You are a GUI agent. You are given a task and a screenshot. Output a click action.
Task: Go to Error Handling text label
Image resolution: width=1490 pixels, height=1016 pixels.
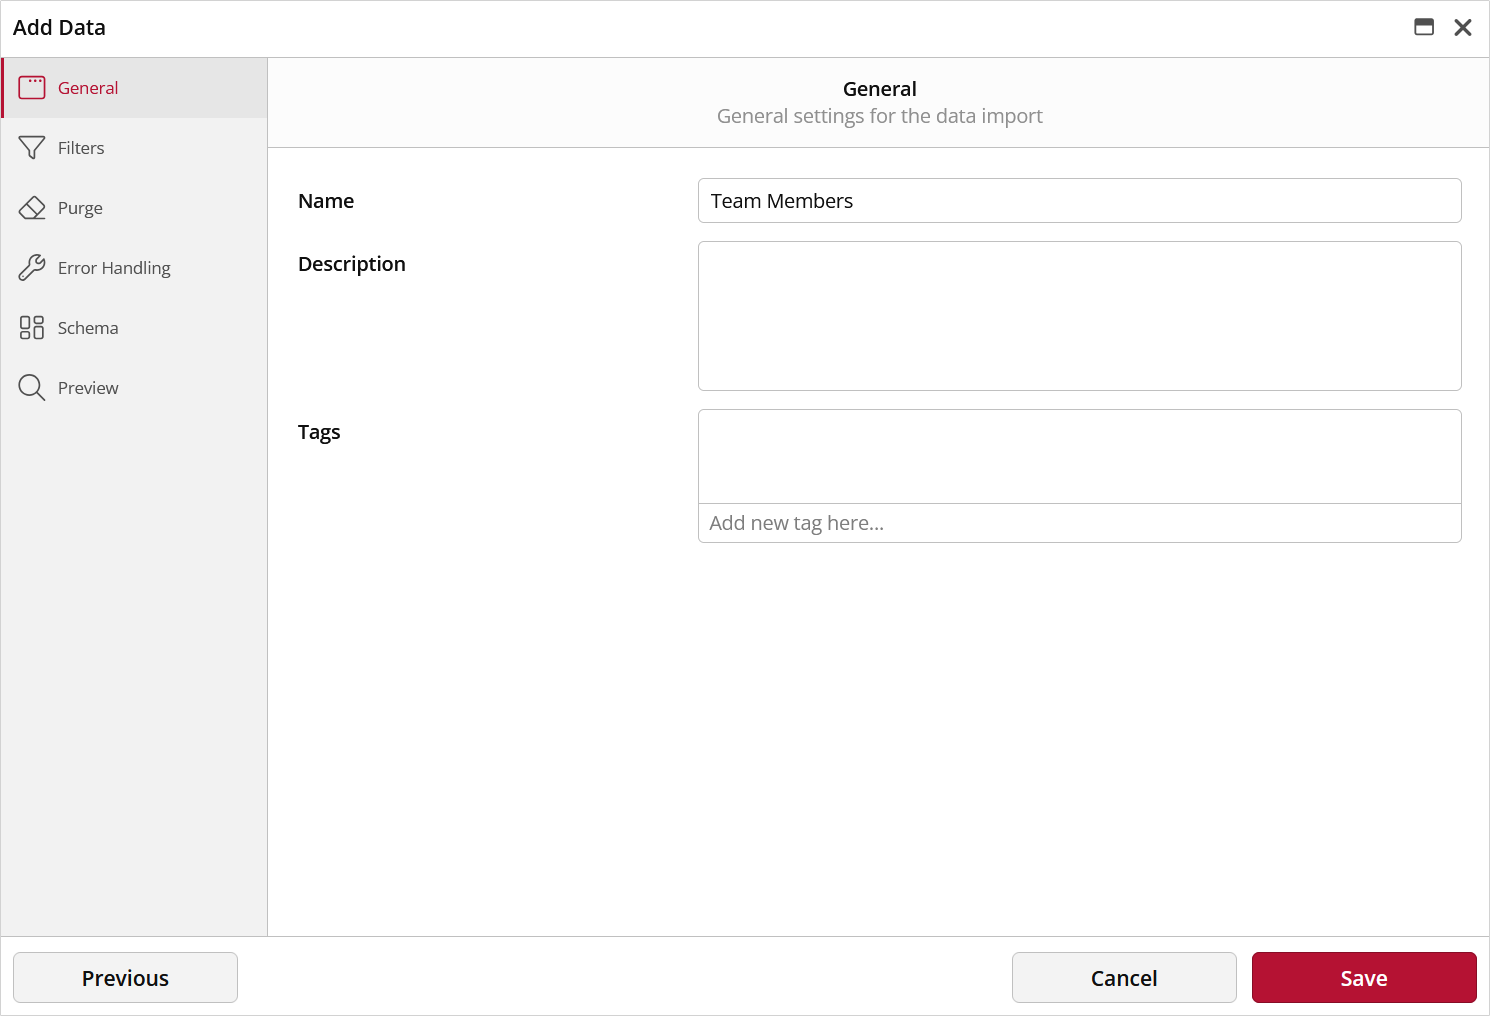pos(114,268)
